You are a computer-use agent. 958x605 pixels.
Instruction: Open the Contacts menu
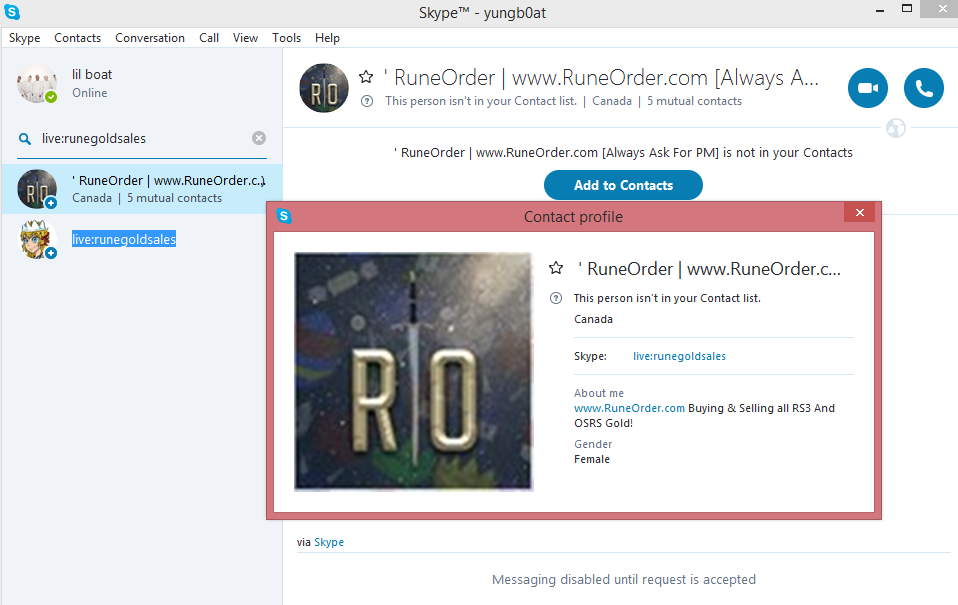click(78, 38)
